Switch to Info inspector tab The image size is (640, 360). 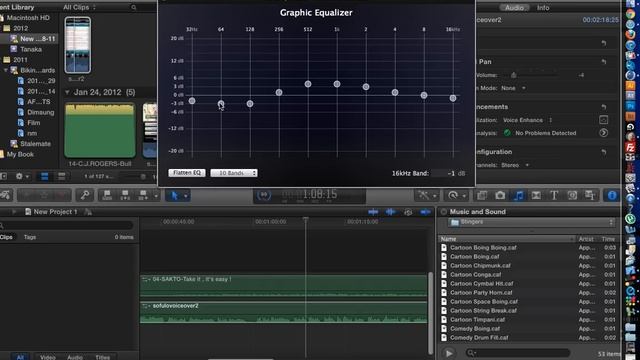point(543,8)
